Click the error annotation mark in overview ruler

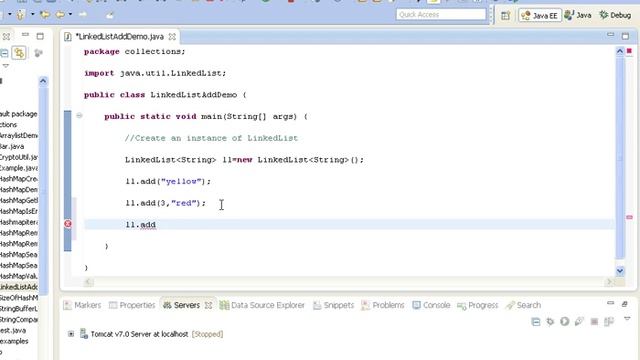pyautogui.click(x=629, y=217)
